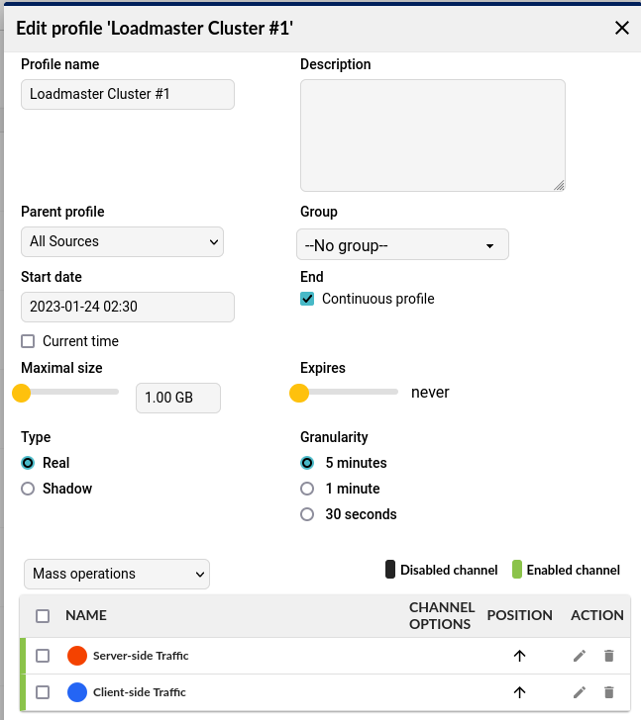Delete the Client-side Traffic channel

pyautogui.click(x=609, y=692)
